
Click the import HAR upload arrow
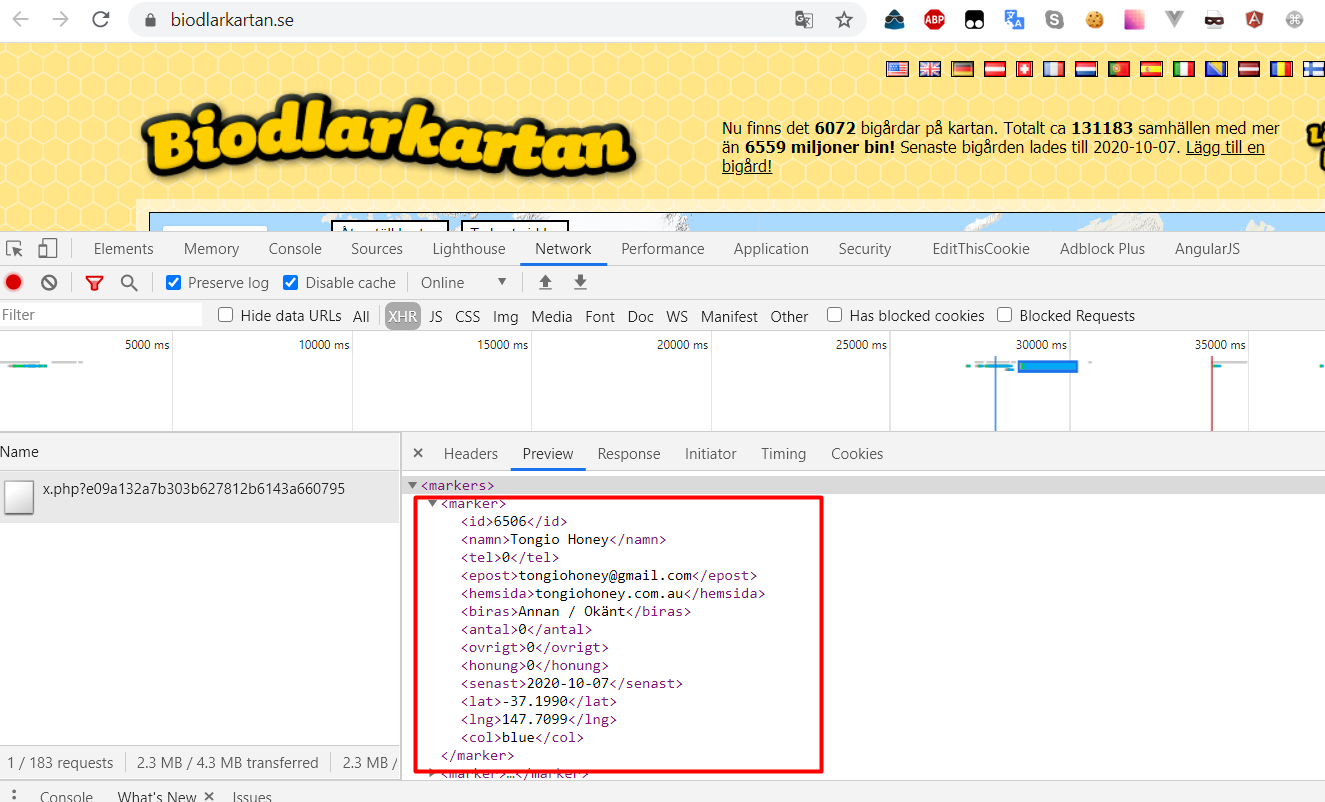pos(545,283)
